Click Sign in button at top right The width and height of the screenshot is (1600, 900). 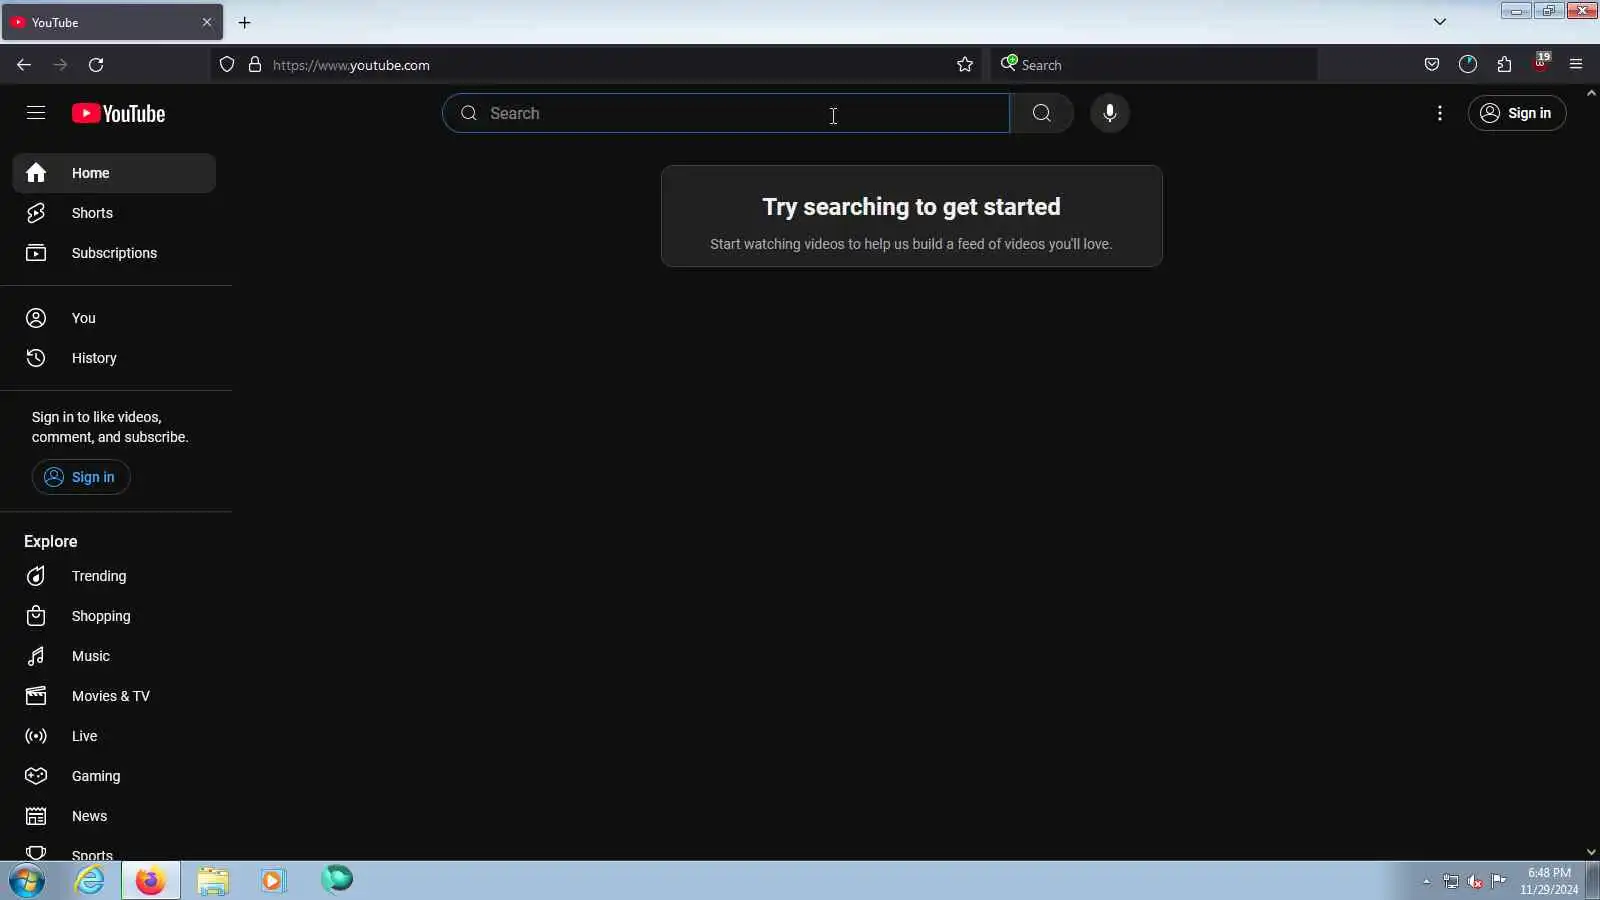[1517, 113]
